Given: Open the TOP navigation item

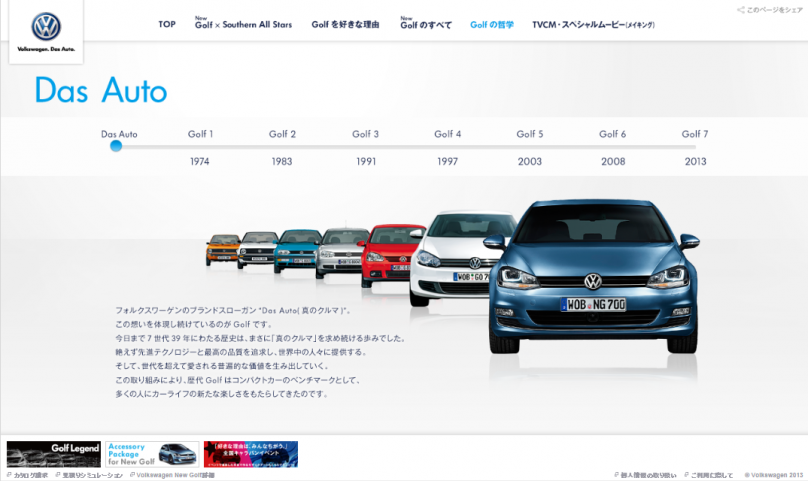Looking at the screenshot, I should coord(167,24).
